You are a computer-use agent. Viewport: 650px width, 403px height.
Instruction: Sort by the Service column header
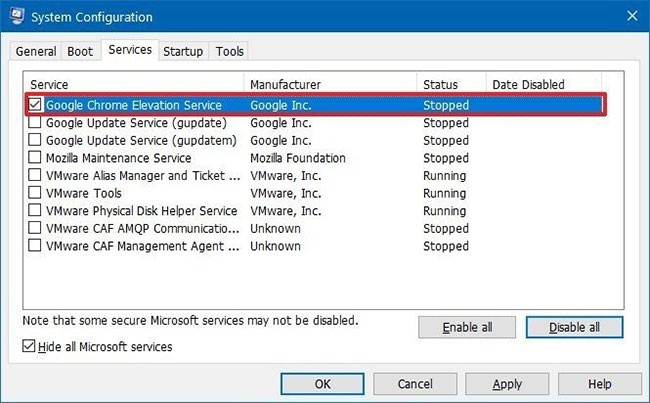[x=133, y=85]
